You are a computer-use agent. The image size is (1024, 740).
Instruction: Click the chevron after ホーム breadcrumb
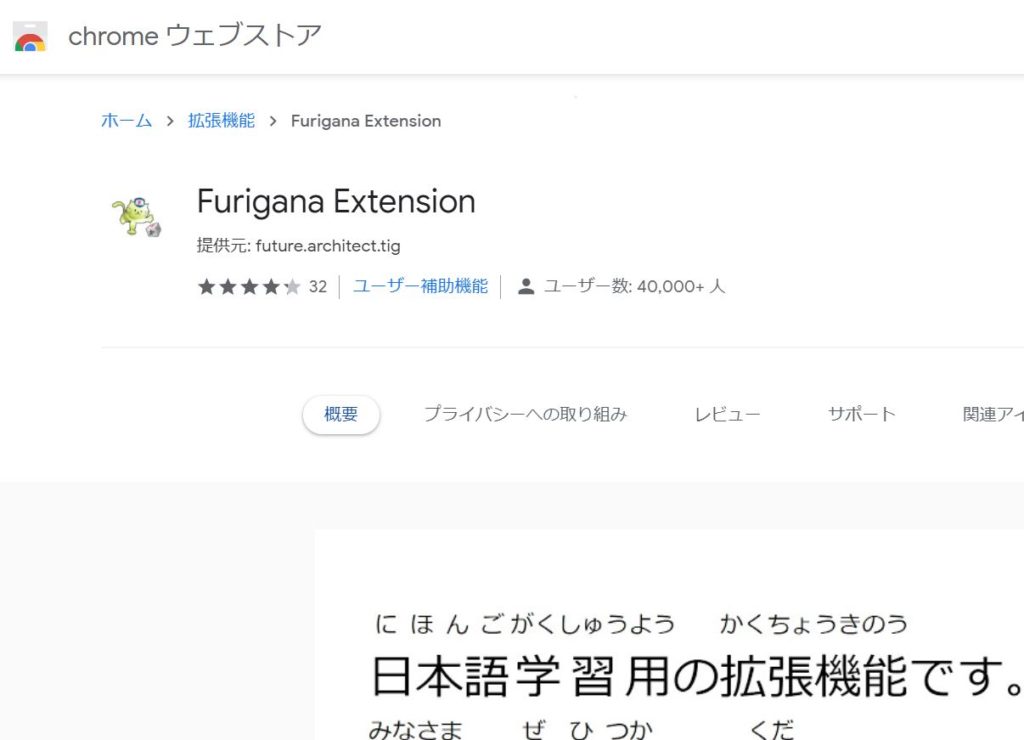170,121
